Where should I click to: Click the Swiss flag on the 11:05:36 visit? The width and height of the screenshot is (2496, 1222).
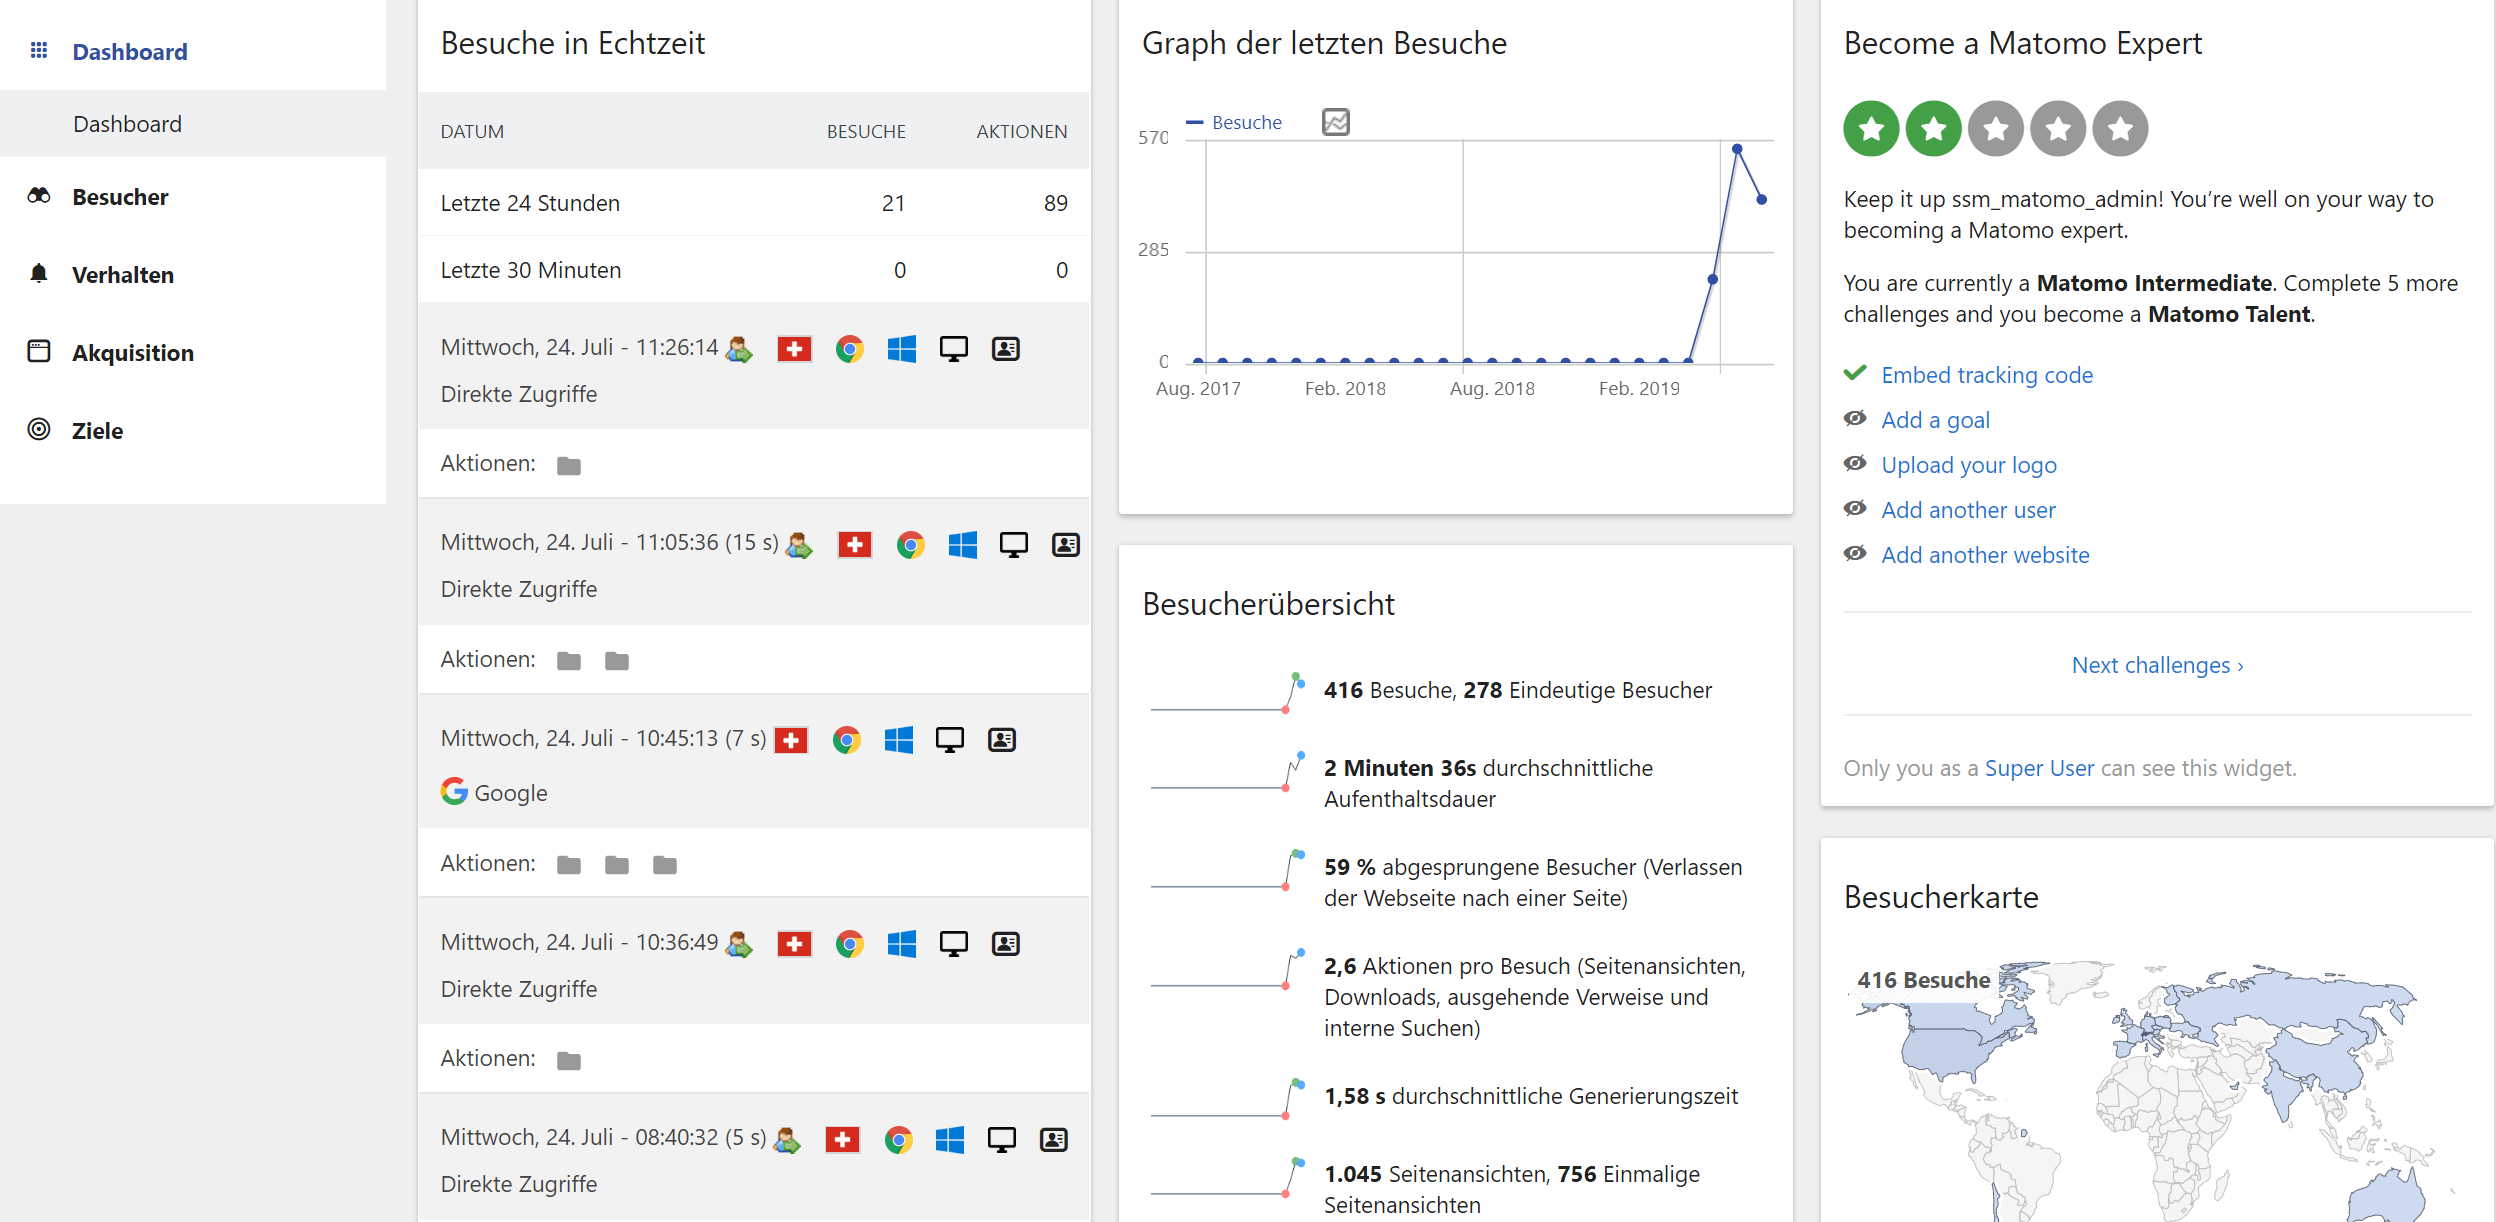point(854,545)
